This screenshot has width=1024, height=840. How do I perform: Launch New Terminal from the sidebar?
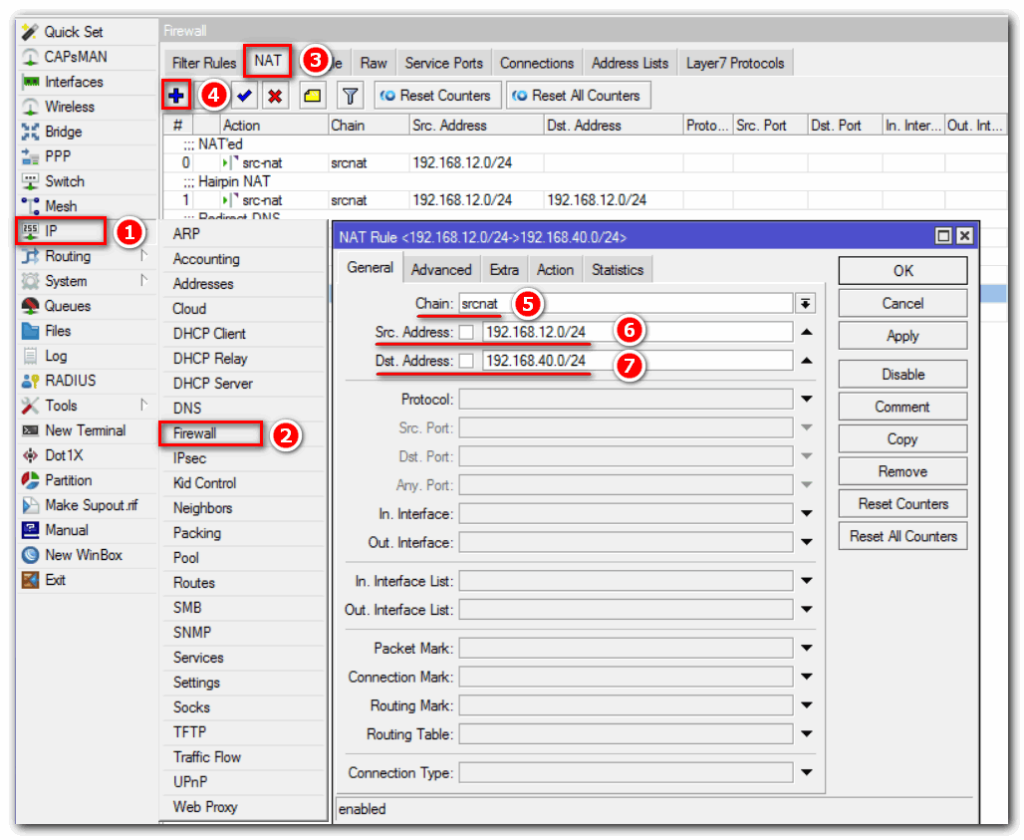(x=85, y=431)
